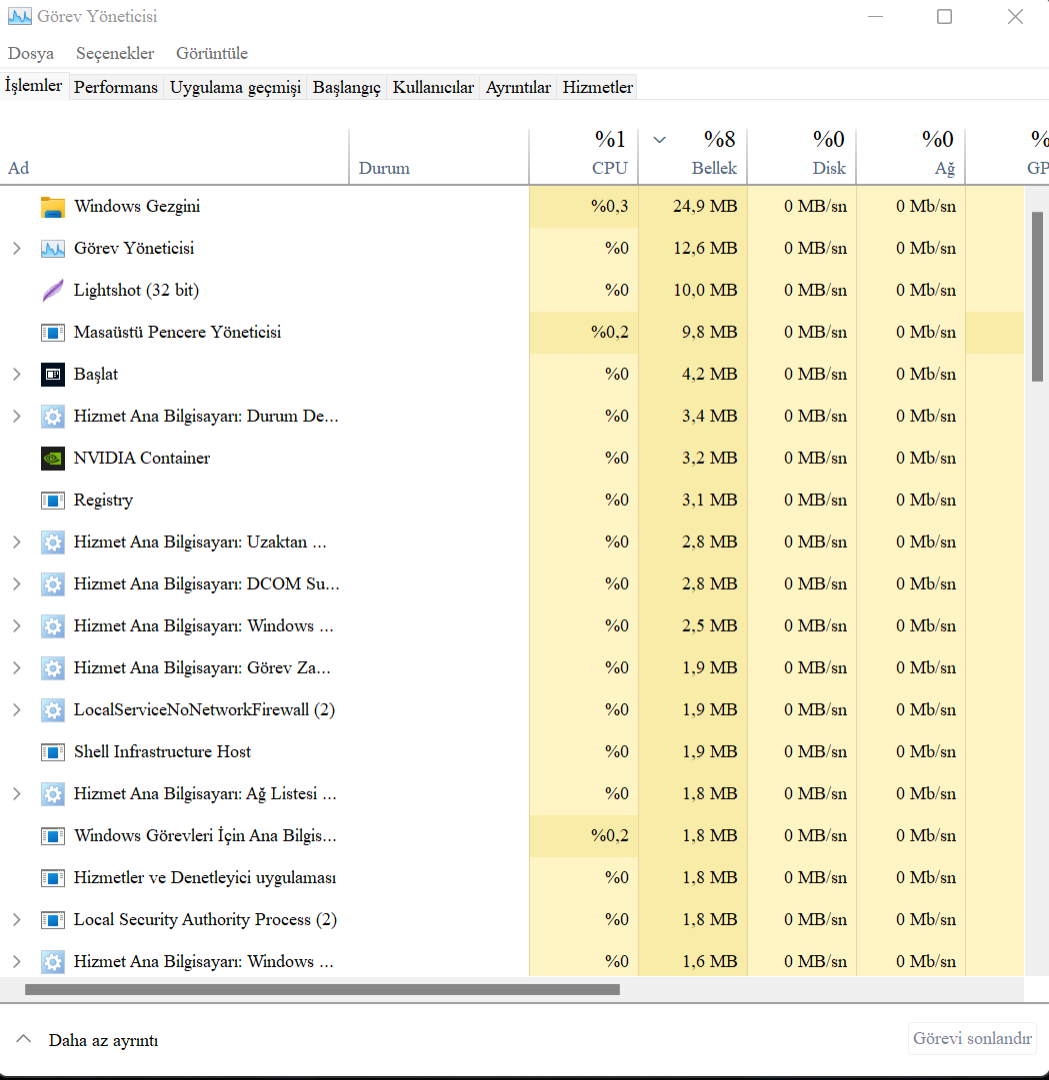Click the 24,9 MB memory value

pyautogui.click(x=705, y=207)
